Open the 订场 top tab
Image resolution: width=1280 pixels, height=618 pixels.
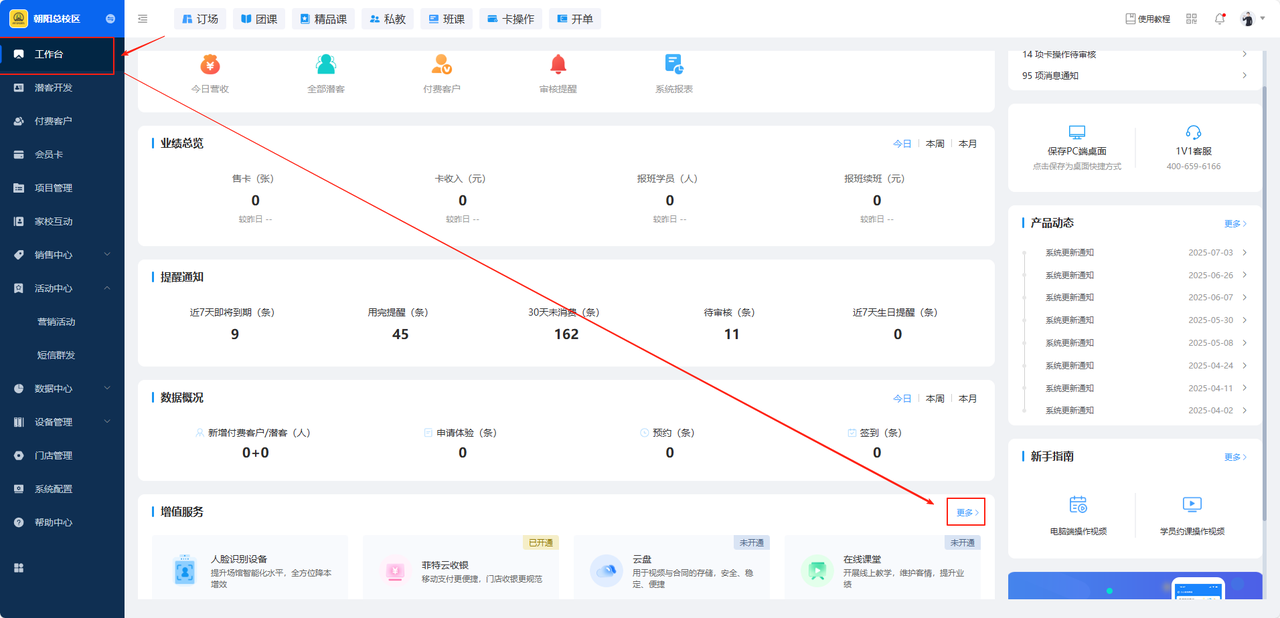click(x=200, y=19)
